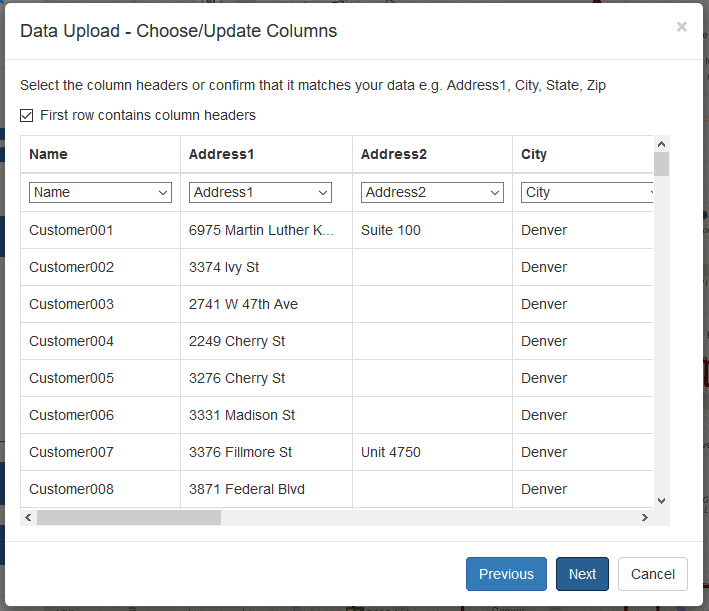Click the table's scroll down arrow

coord(662,501)
